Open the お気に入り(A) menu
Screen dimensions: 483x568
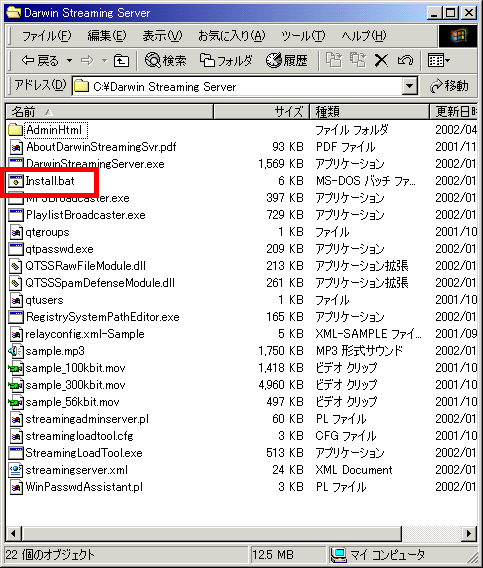tap(231, 36)
